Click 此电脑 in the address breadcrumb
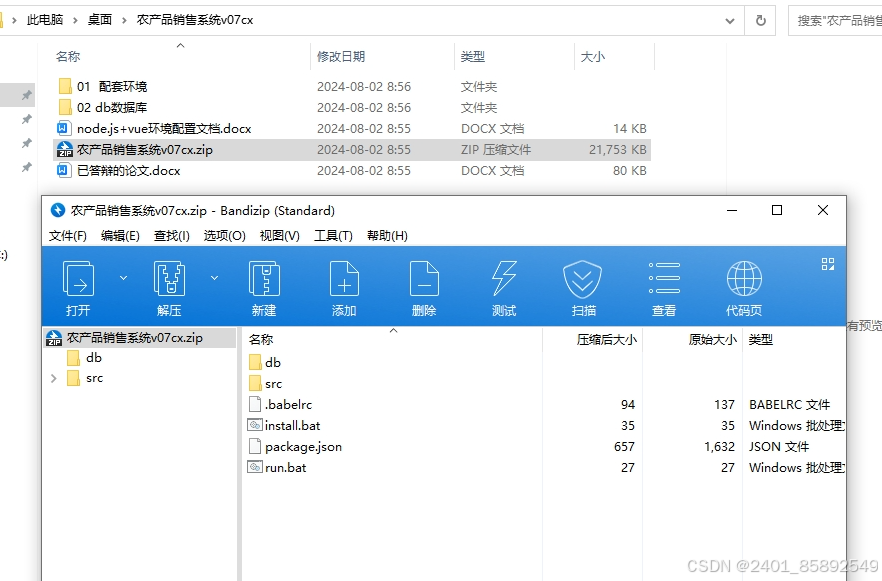The height and width of the screenshot is (581, 882). point(45,20)
